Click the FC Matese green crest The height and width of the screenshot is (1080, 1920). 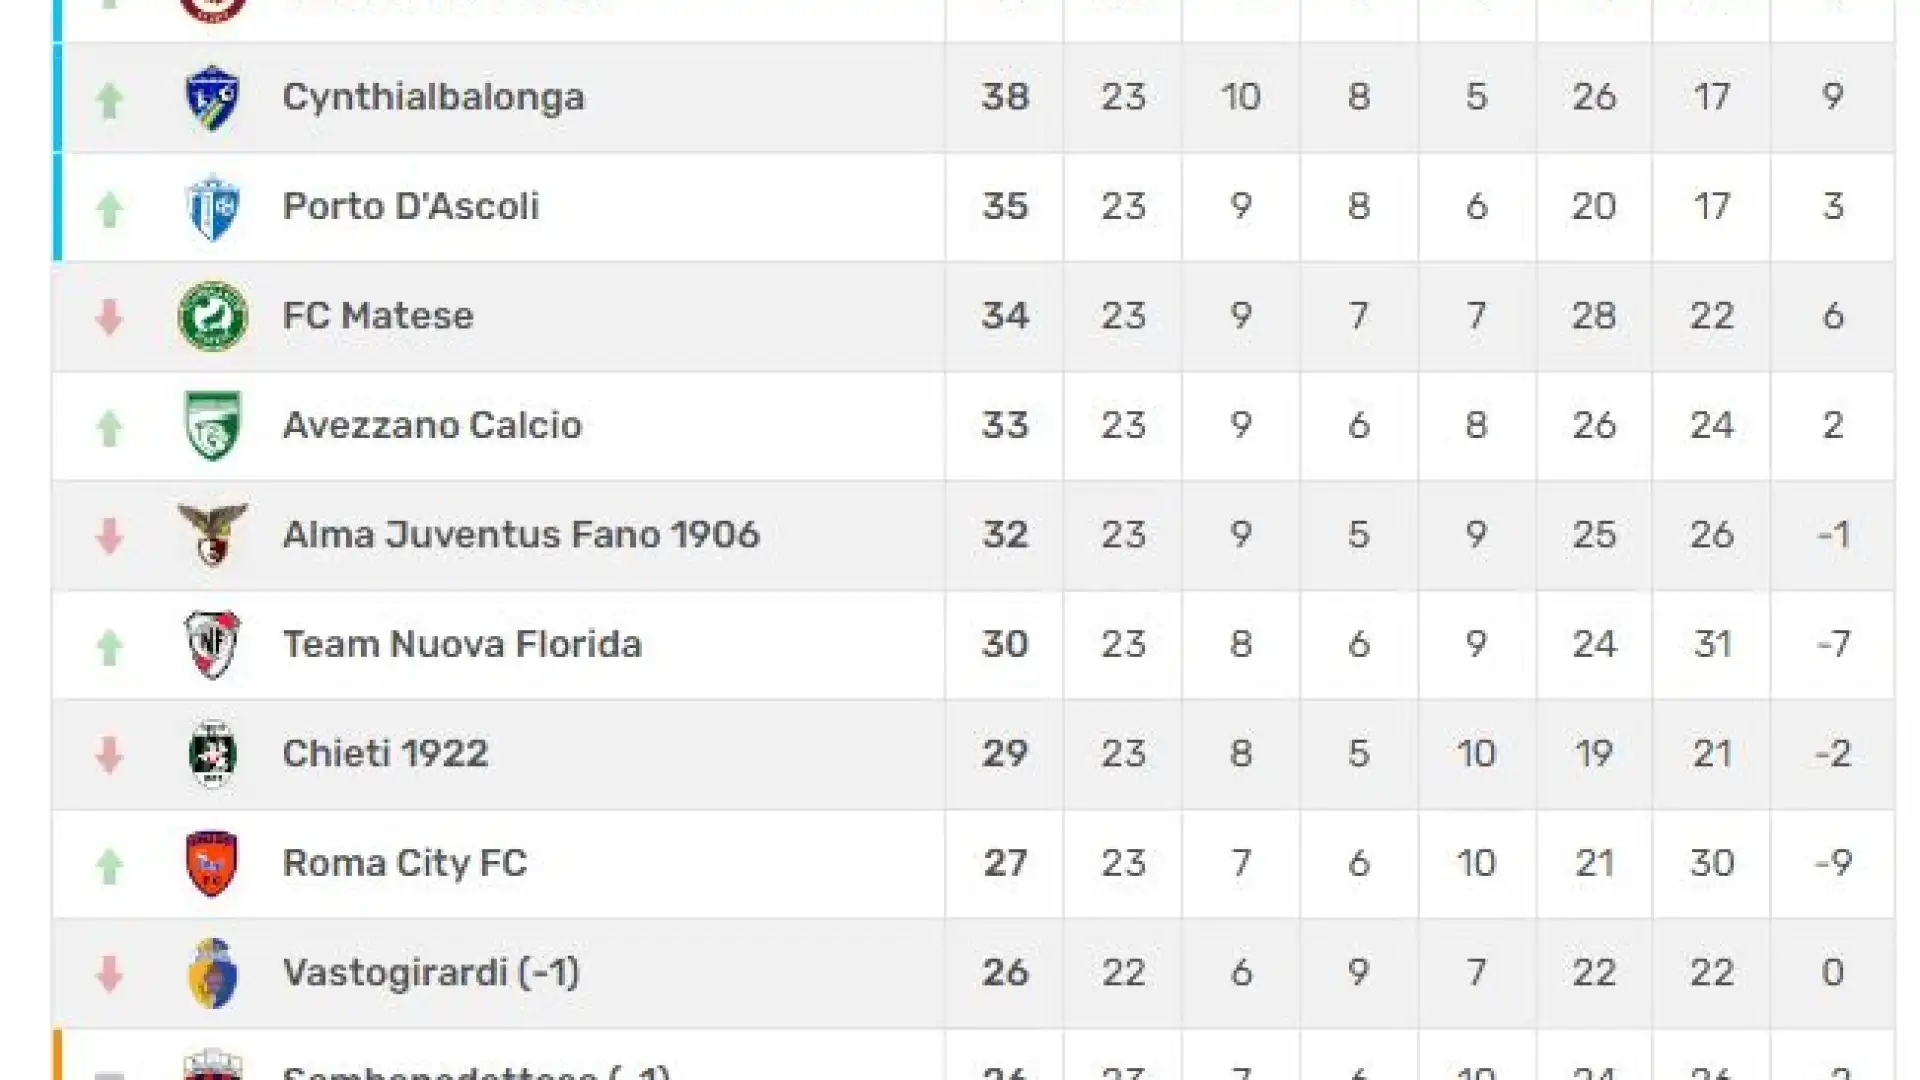[212, 316]
